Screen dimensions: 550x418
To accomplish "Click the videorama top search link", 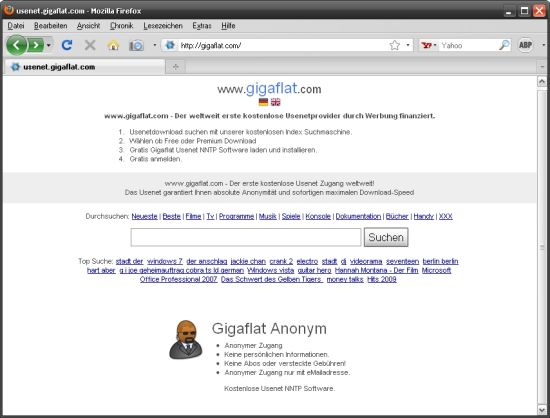I will pyautogui.click(x=366, y=261).
